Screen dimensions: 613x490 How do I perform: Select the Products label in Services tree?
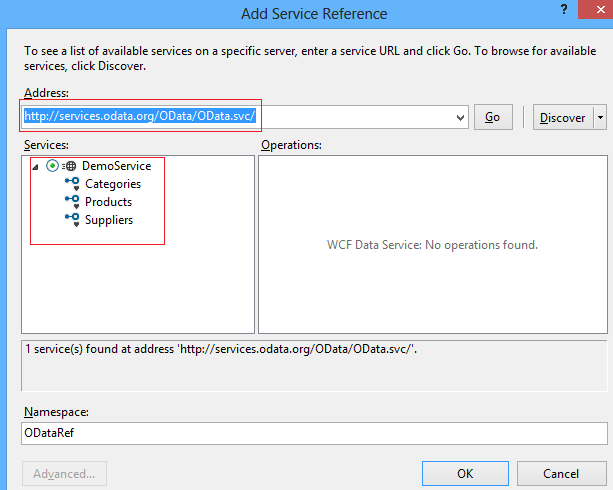click(108, 202)
